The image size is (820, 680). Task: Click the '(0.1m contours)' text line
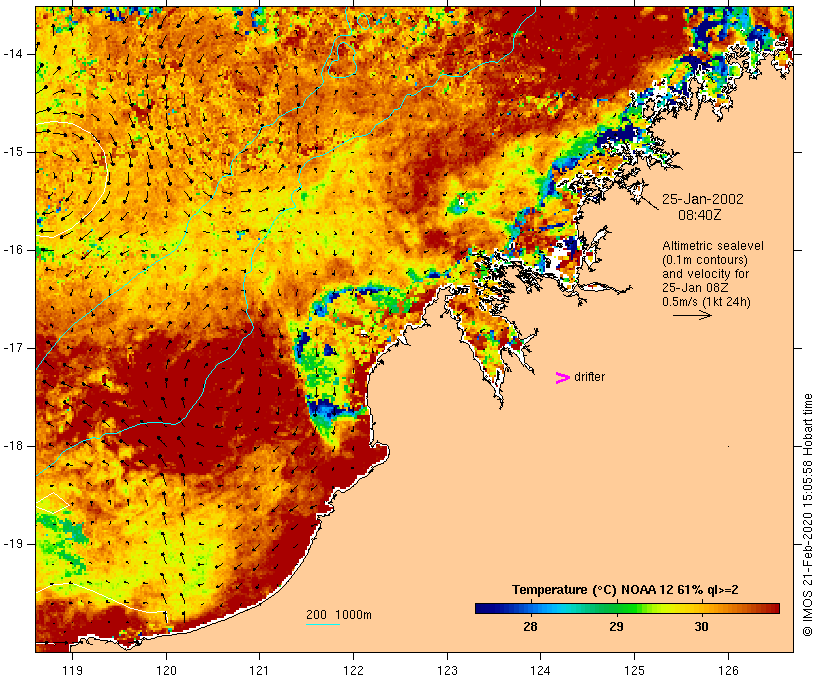coord(704,259)
